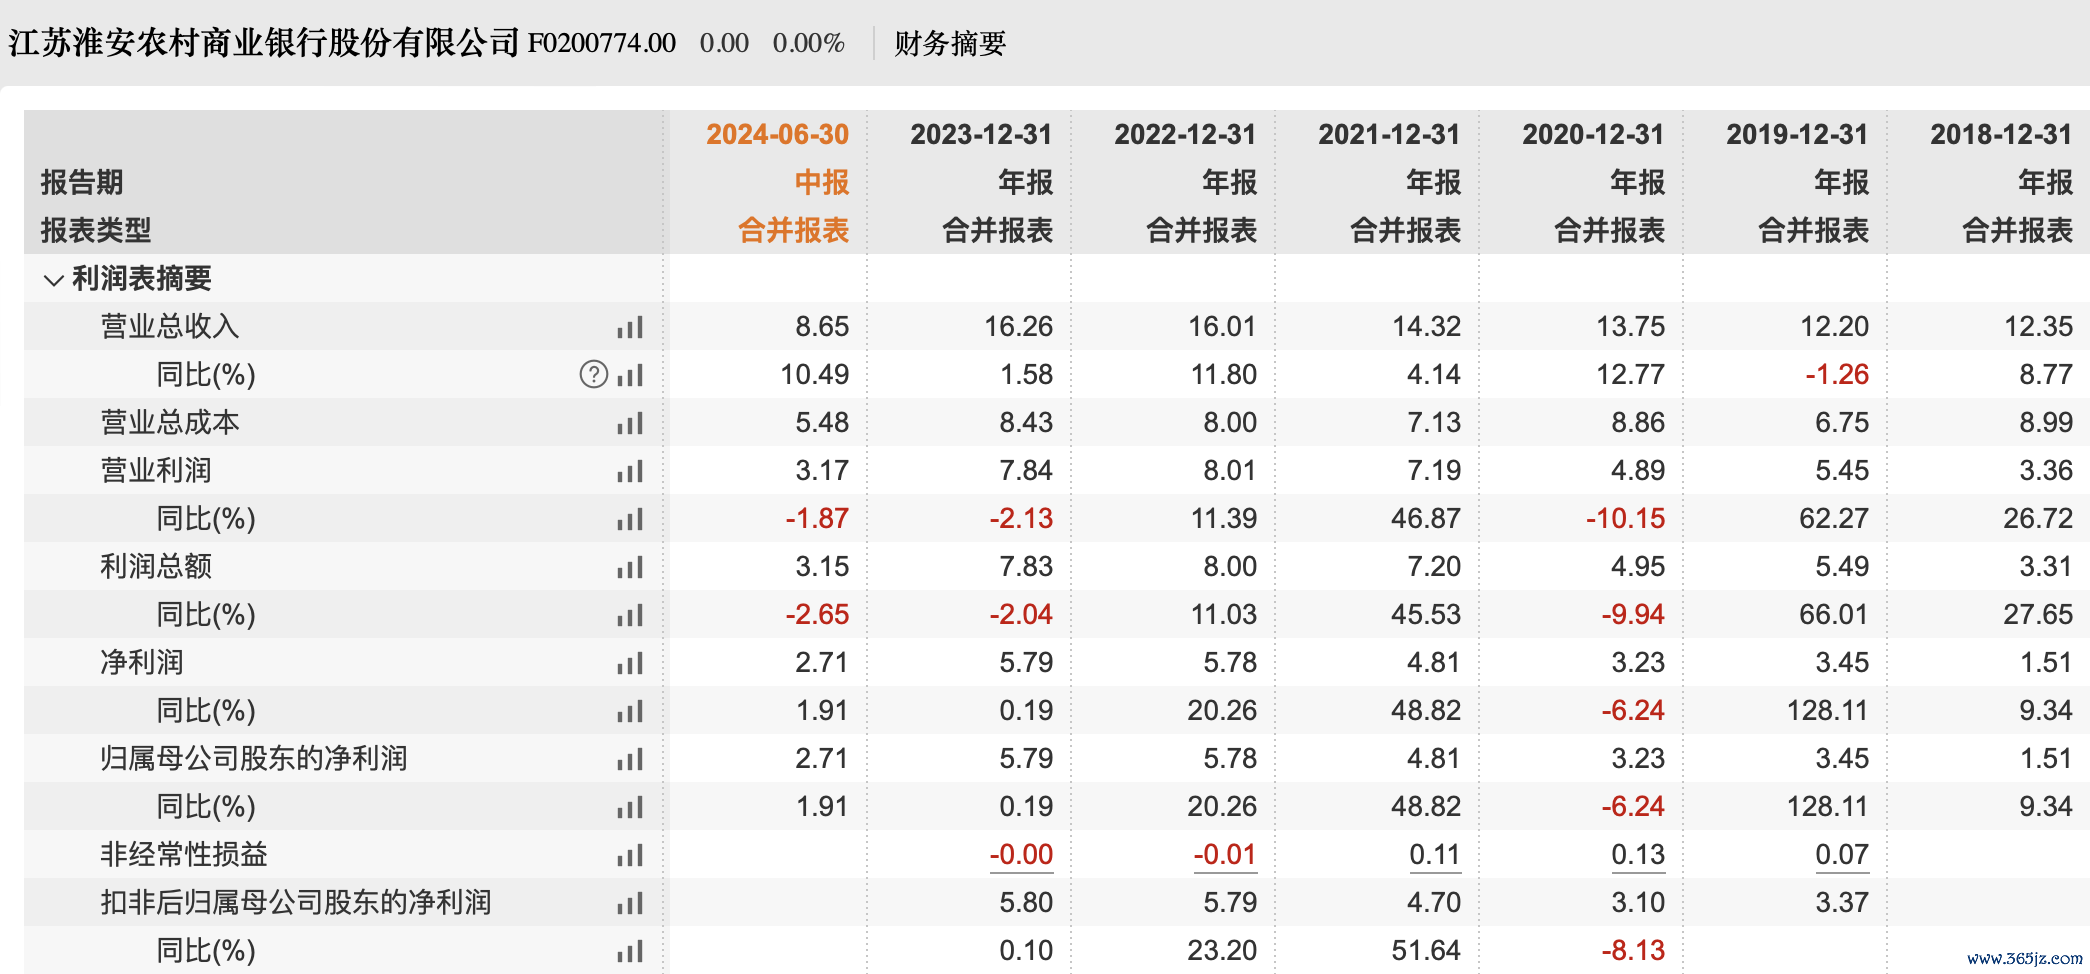This screenshot has width=2090, height=974.
Task: Open chart icon for 同比(%) under 利润总额
Action: (x=630, y=615)
